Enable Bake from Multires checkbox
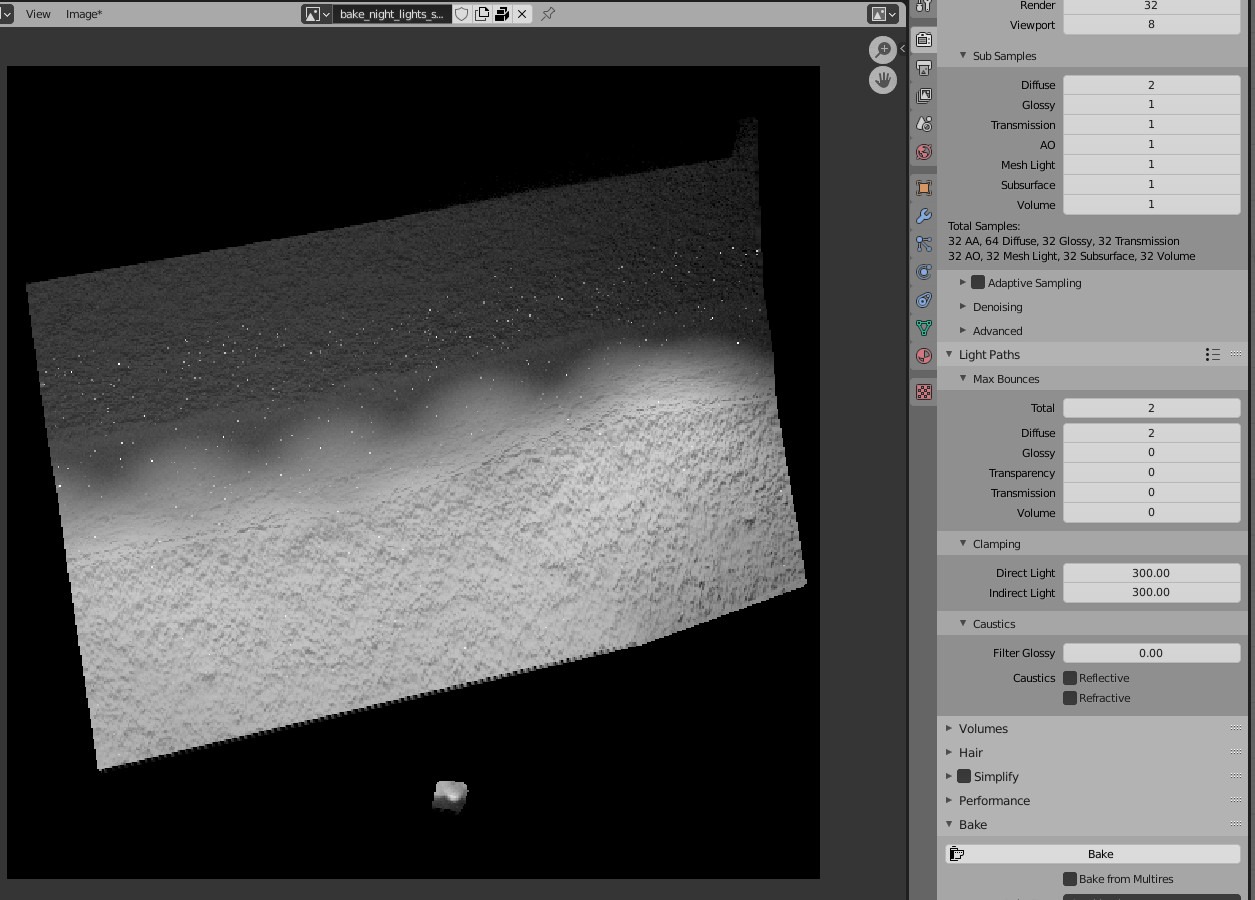This screenshot has height=900, width=1255. (x=1070, y=879)
